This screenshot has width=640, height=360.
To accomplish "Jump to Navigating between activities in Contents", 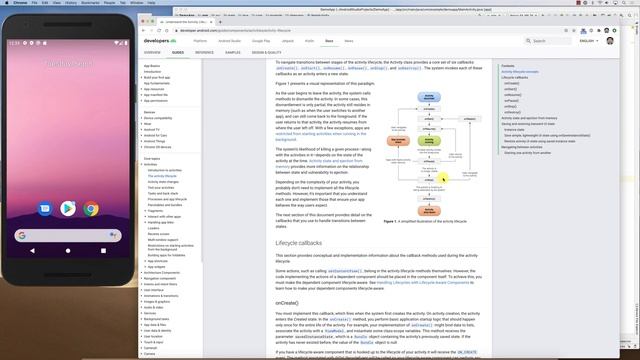I will tap(522, 147).
